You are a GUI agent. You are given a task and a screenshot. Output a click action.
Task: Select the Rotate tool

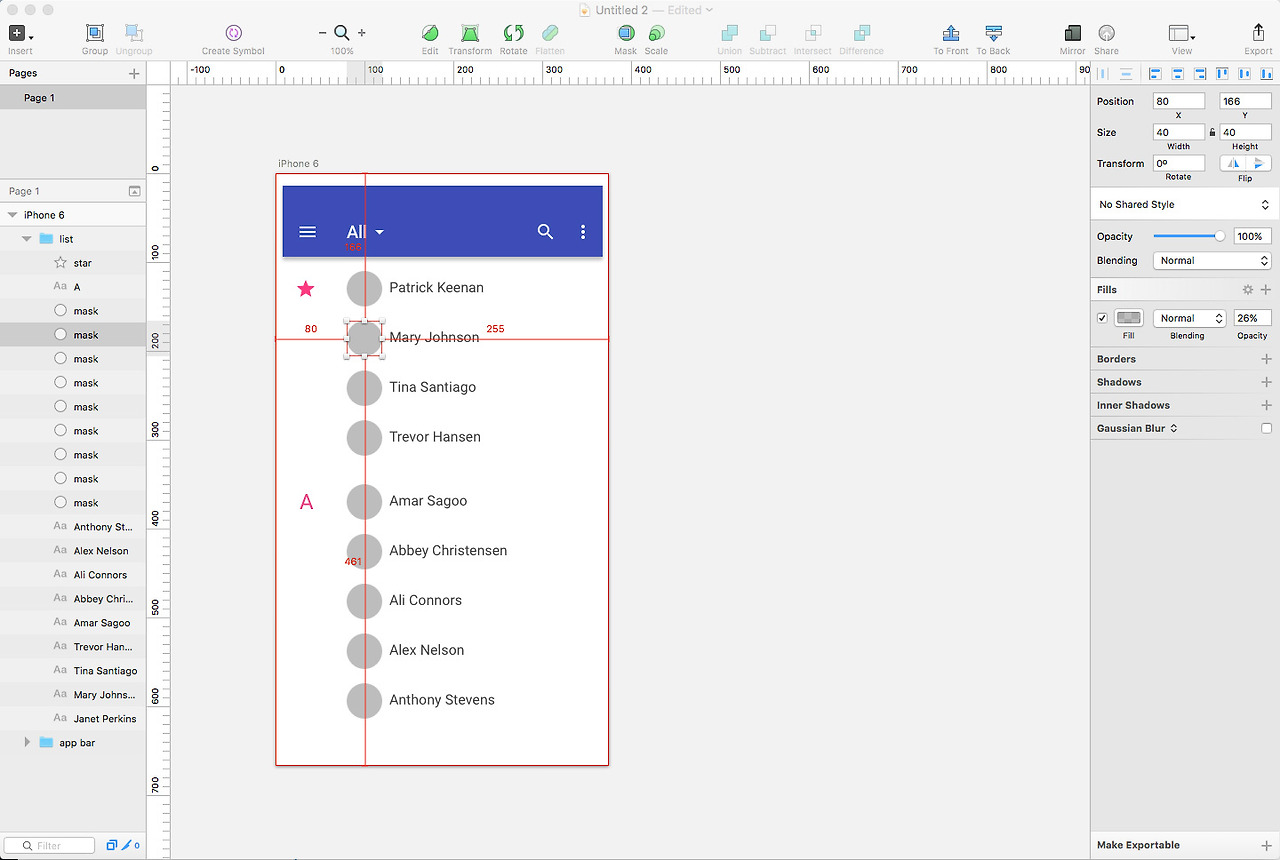(513, 33)
